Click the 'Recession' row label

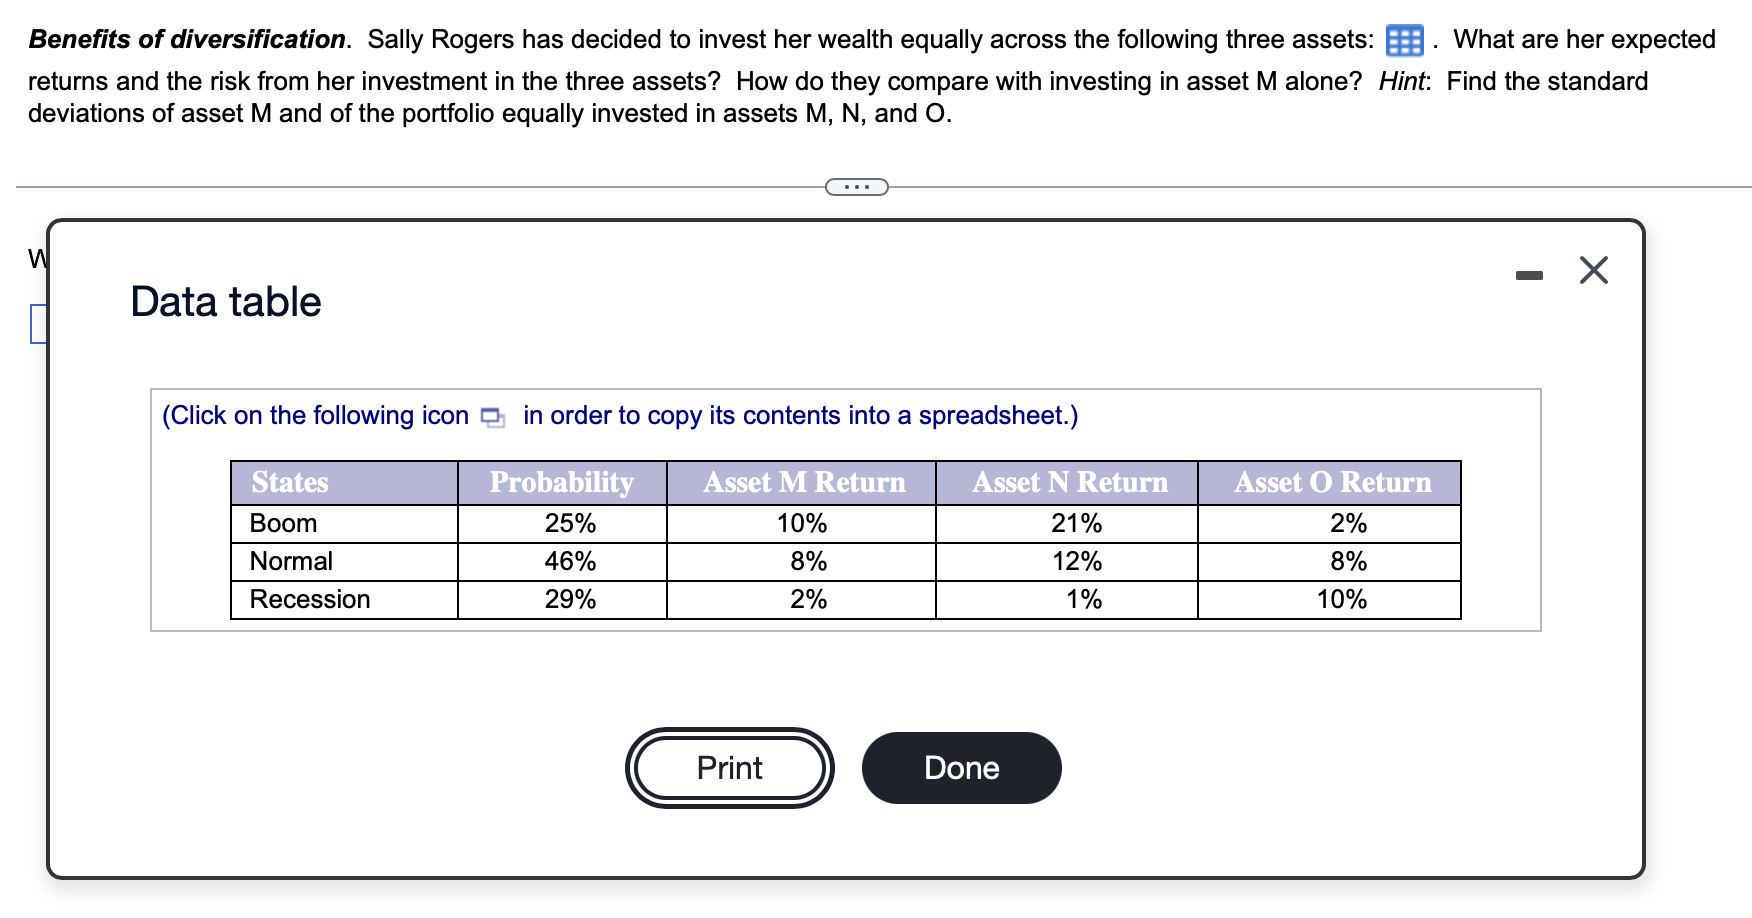pyautogui.click(x=310, y=599)
